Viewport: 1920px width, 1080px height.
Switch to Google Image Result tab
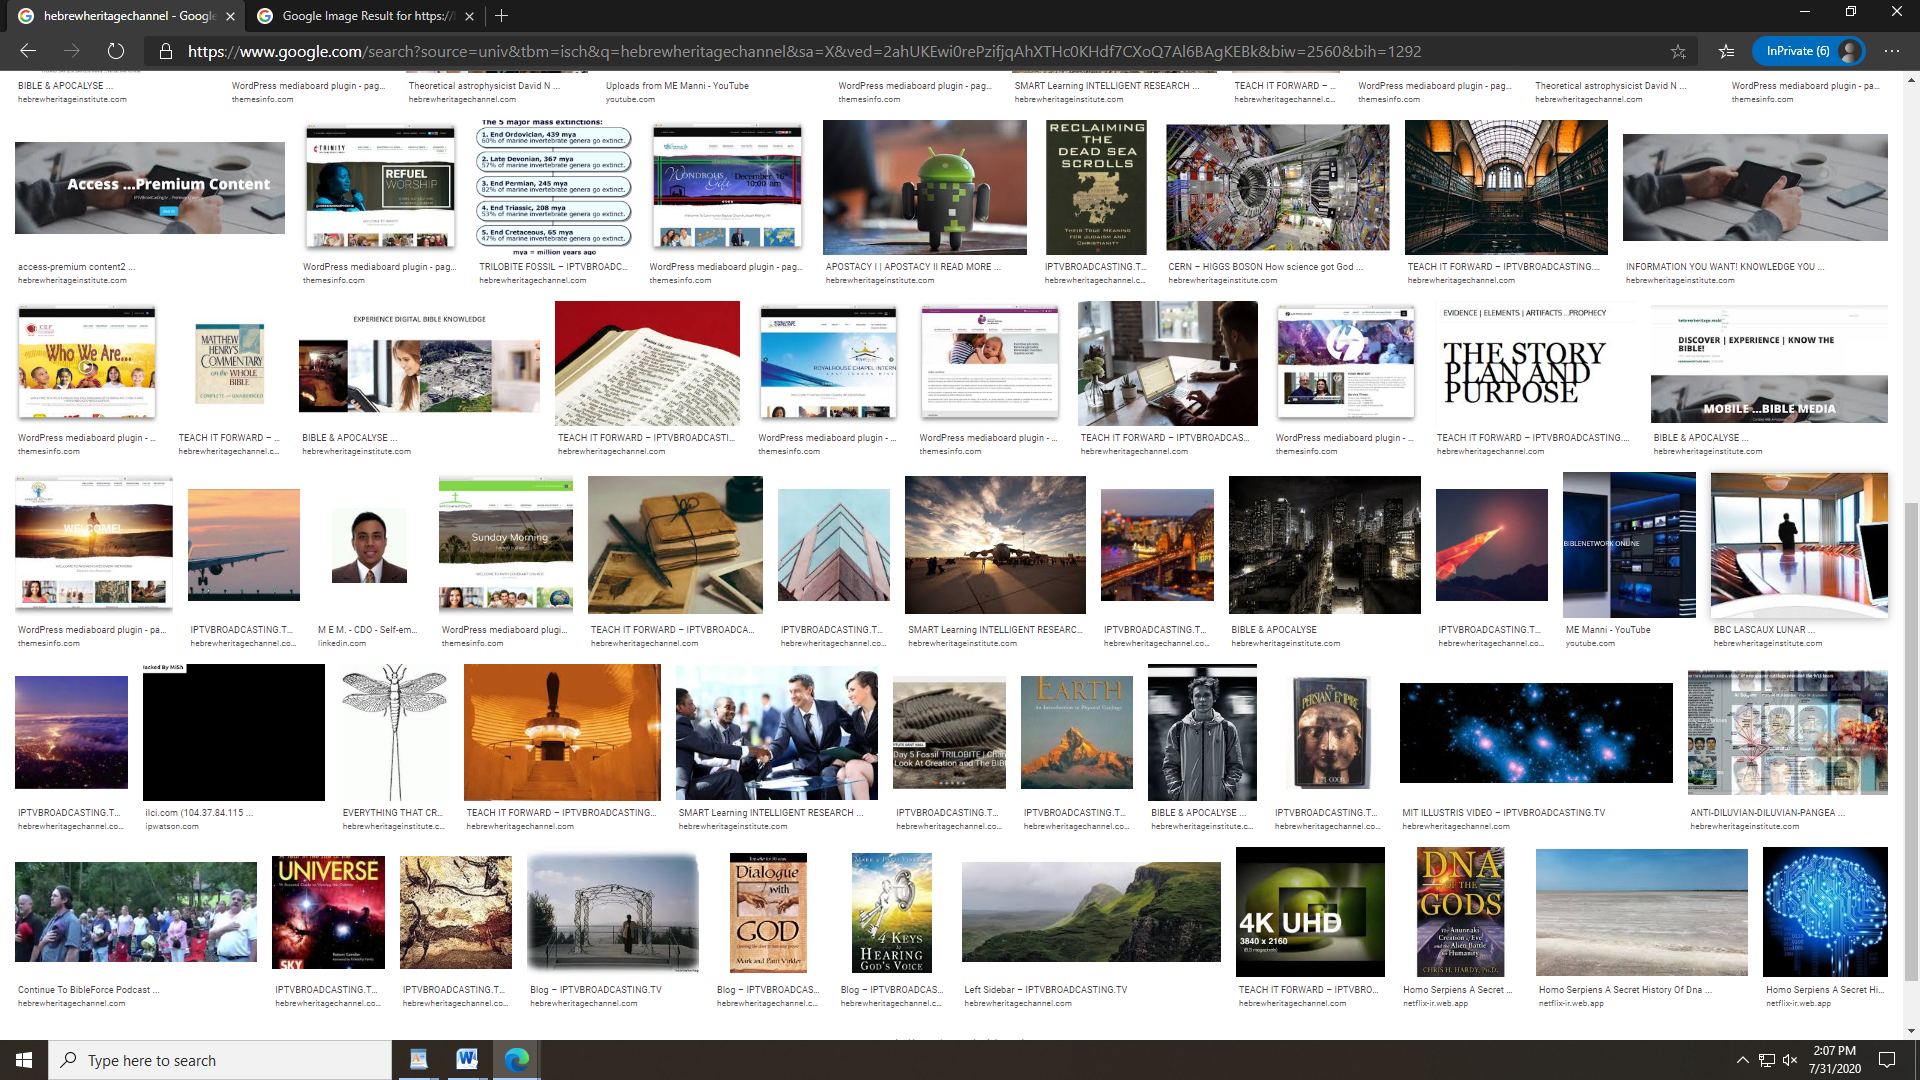click(366, 16)
